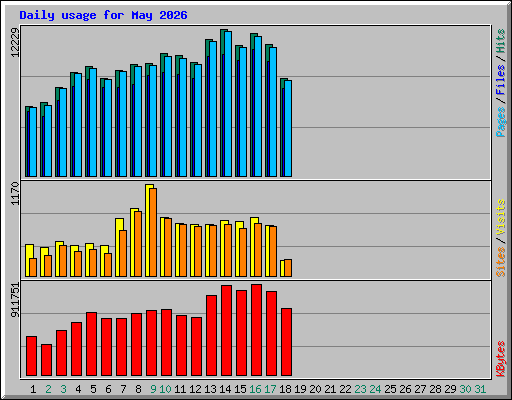This screenshot has width=512, height=400.
Task: Click the tallest orange sites bar, day 9
Action: pyautogui.click(x=153, y=232)
